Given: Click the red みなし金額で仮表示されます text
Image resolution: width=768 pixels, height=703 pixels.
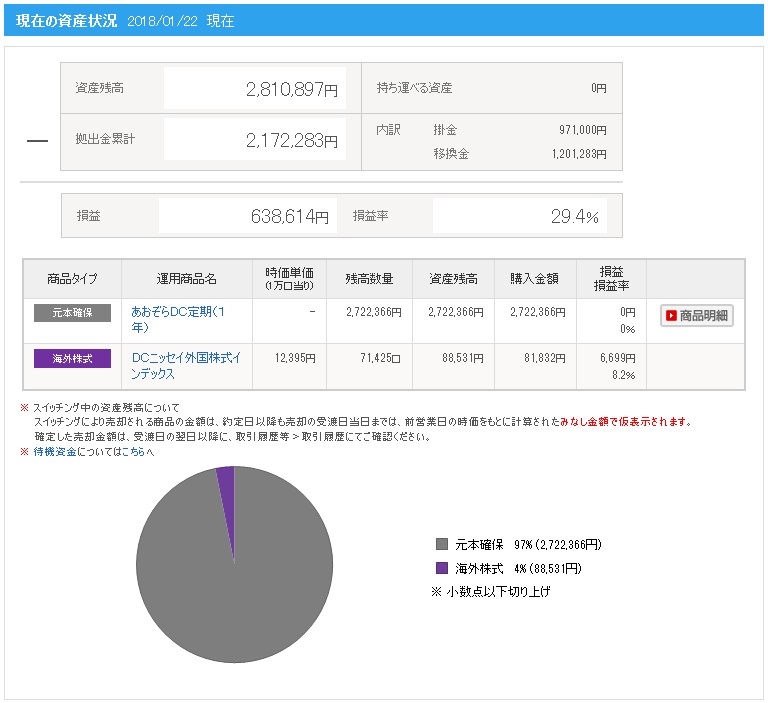Looking at the screenshot, I should [622, 422].
